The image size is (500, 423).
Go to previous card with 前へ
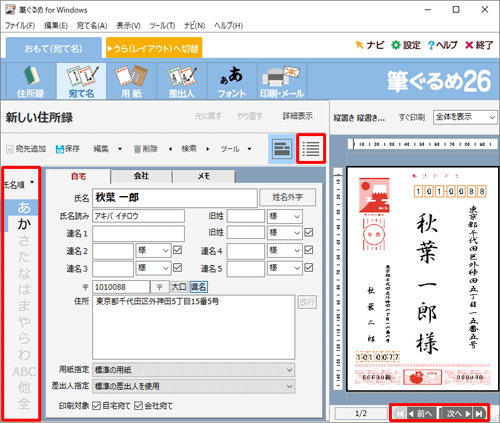(421, 414)
